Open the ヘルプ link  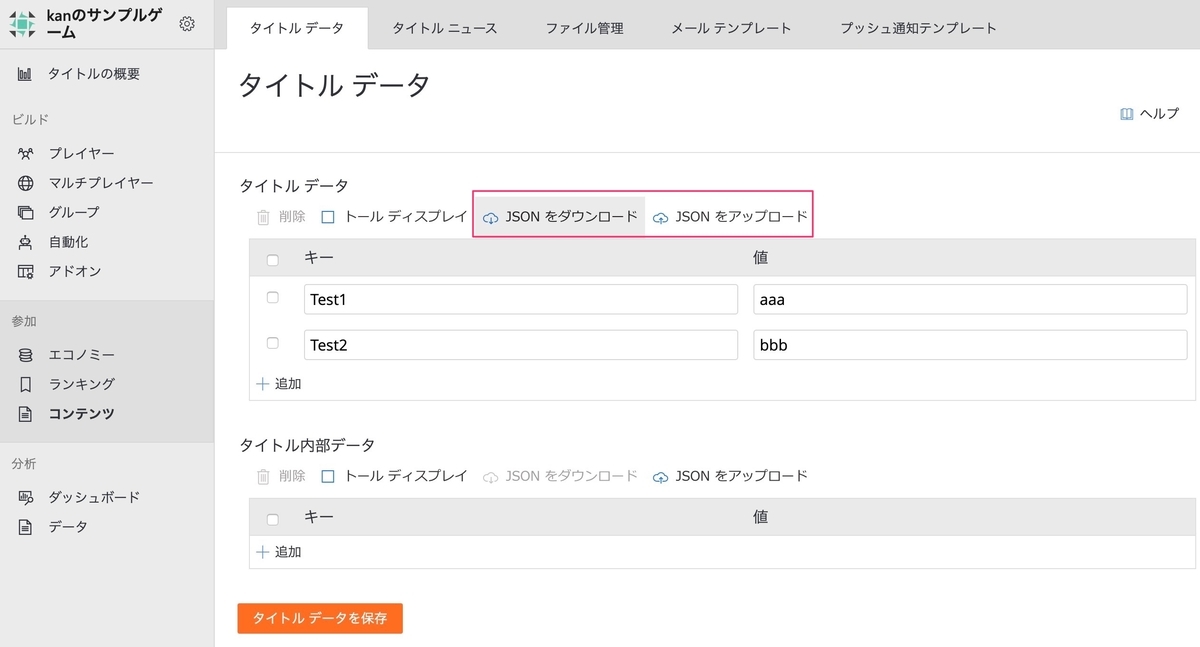pos(1149,114)
